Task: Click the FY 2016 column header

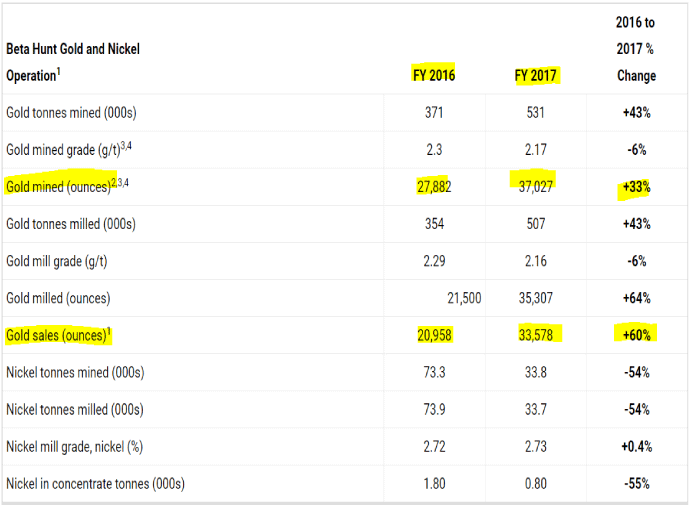Action: pyautogui.click(x=434, y=75)
